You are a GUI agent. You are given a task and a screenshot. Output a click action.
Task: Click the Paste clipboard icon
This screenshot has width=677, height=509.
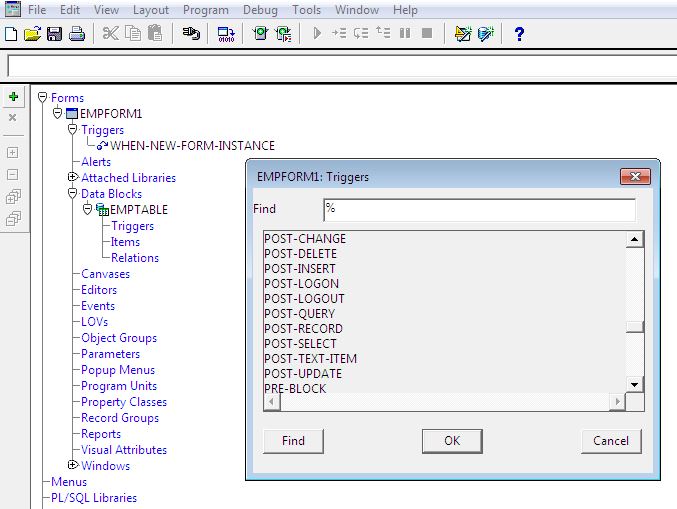[155, 34]
